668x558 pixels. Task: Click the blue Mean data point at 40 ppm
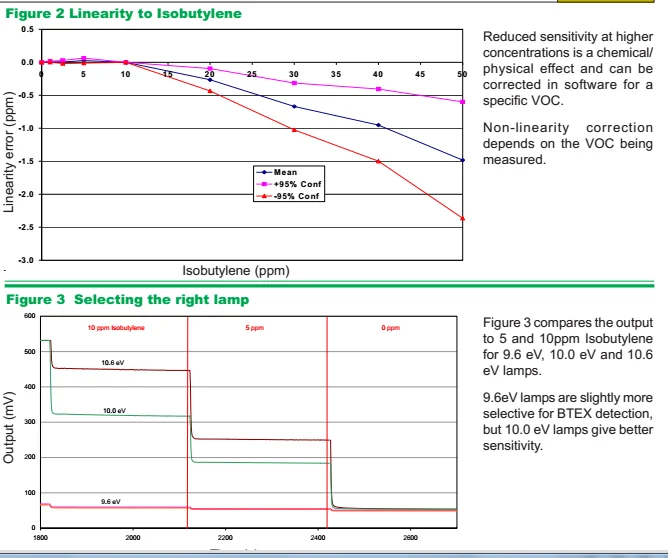[378, 125]
